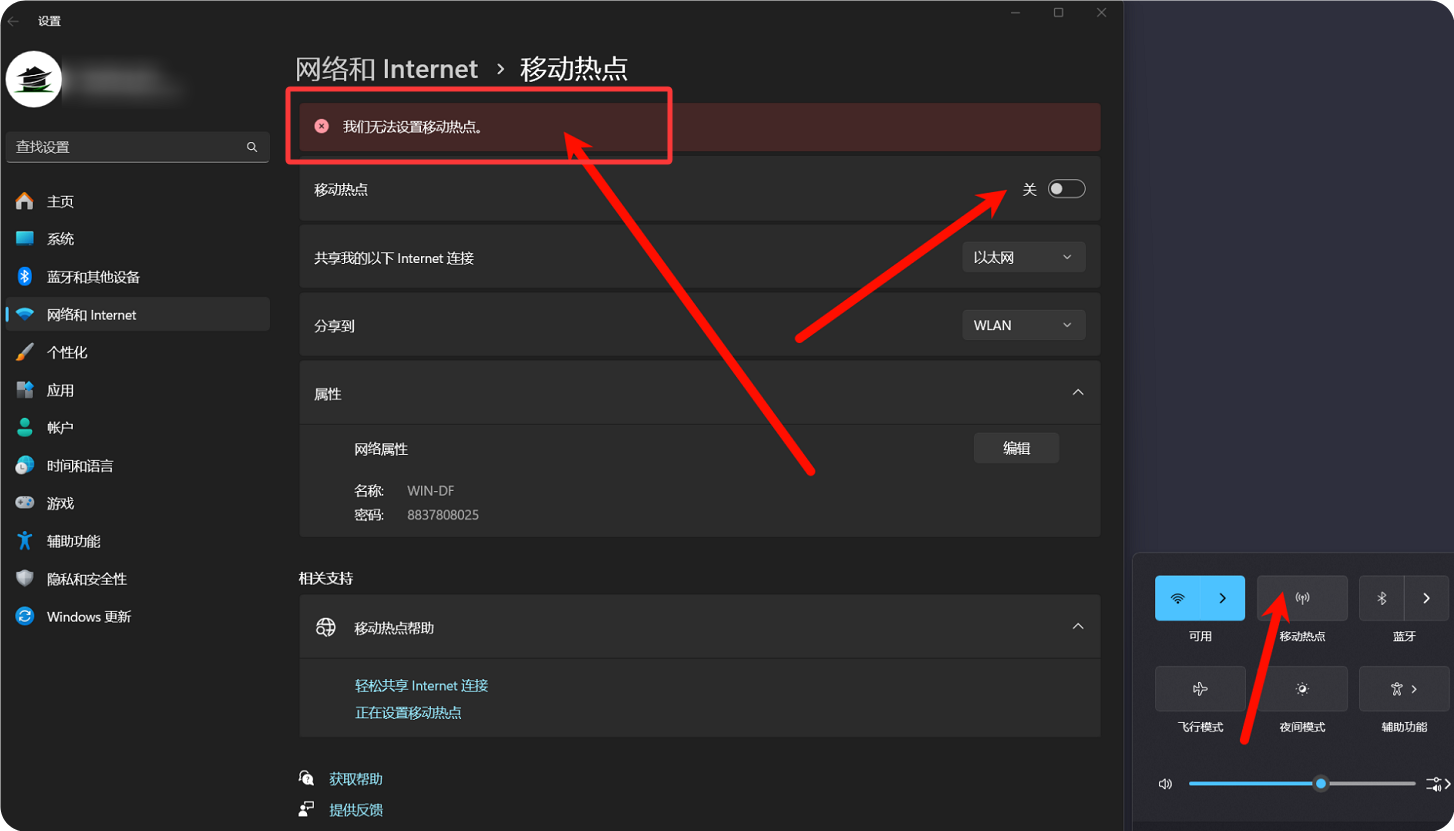
Task: Expand Wi-Fi networks list arrow in quick settings
Action: 1222,598
